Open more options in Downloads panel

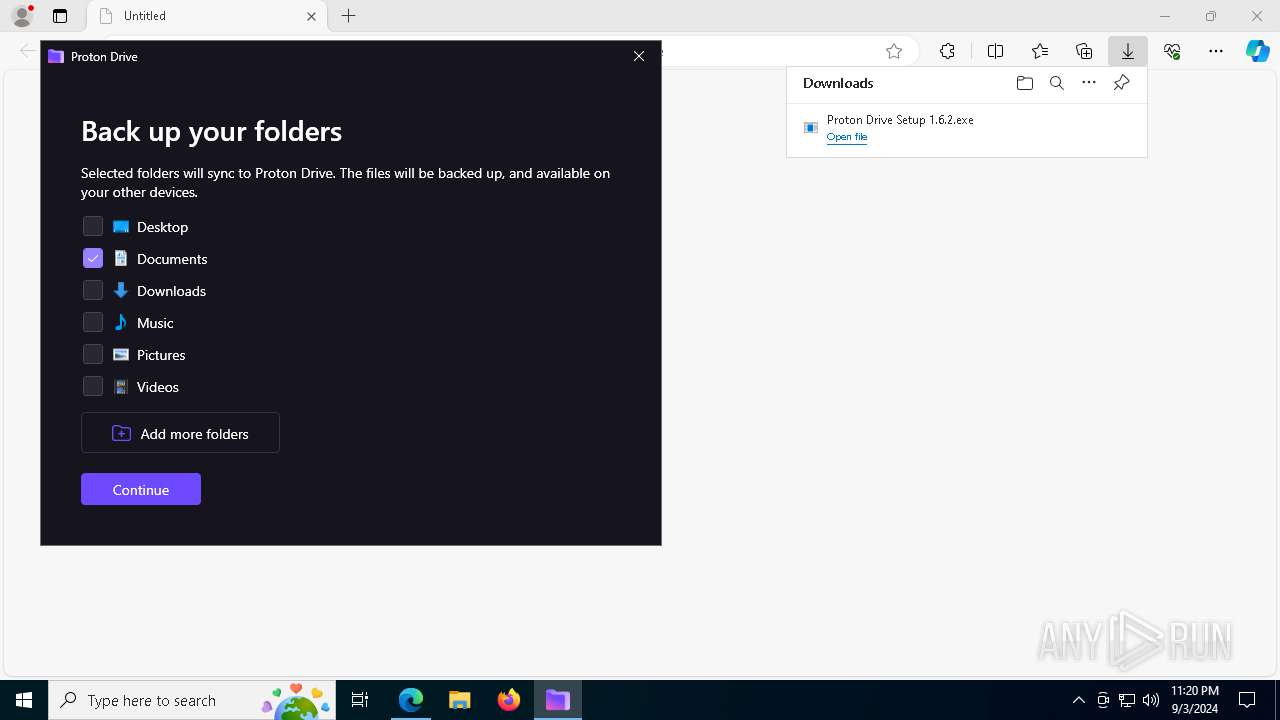click(x=1089, y=83)
